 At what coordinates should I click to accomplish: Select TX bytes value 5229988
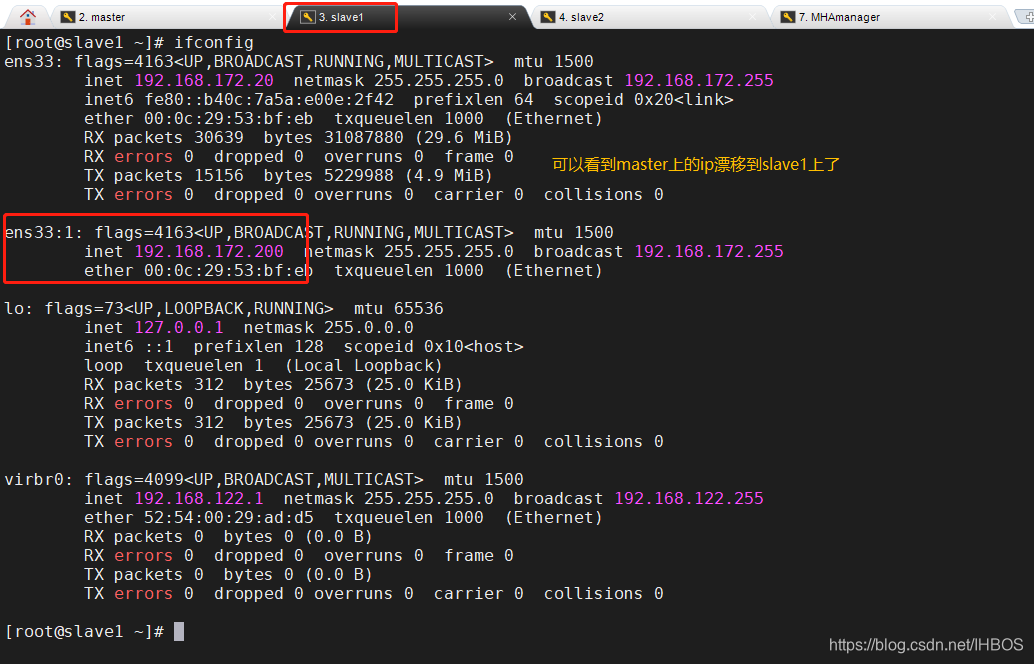[359, 175]
